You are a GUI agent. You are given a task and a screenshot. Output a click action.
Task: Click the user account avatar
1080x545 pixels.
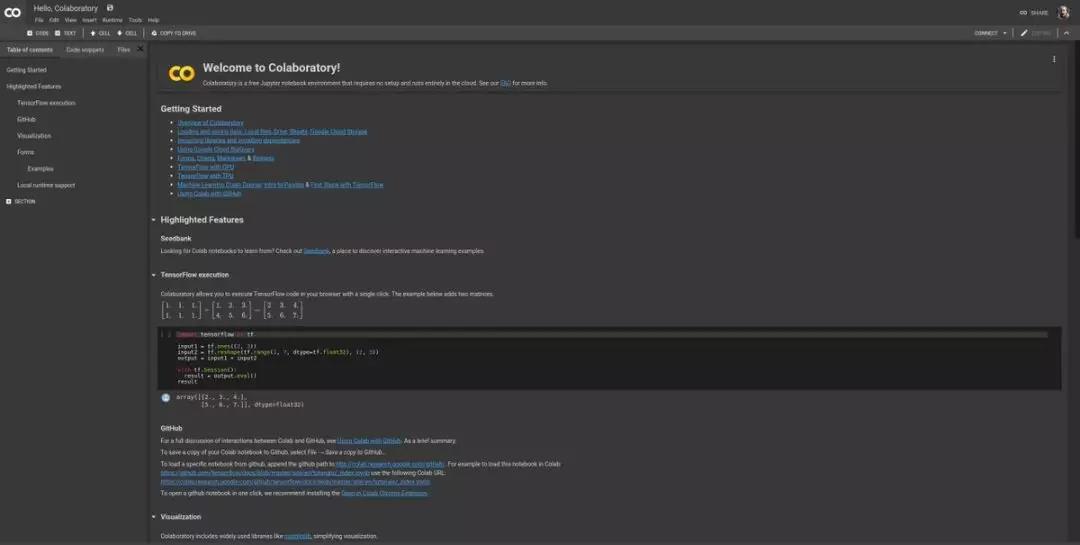[1063, 12]
